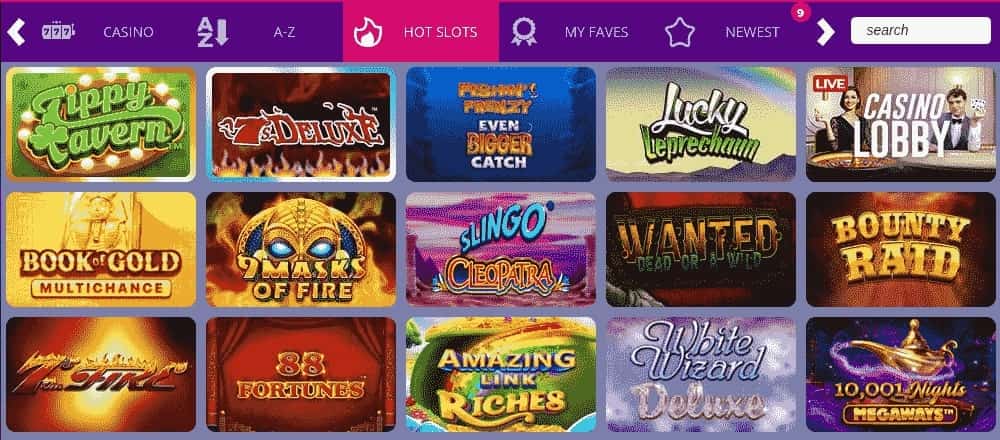The width and height of the screenshot is (1000, 440).
Task: Open the A-Z tab label
Action: pyautogui.click(x=284, y=32)
